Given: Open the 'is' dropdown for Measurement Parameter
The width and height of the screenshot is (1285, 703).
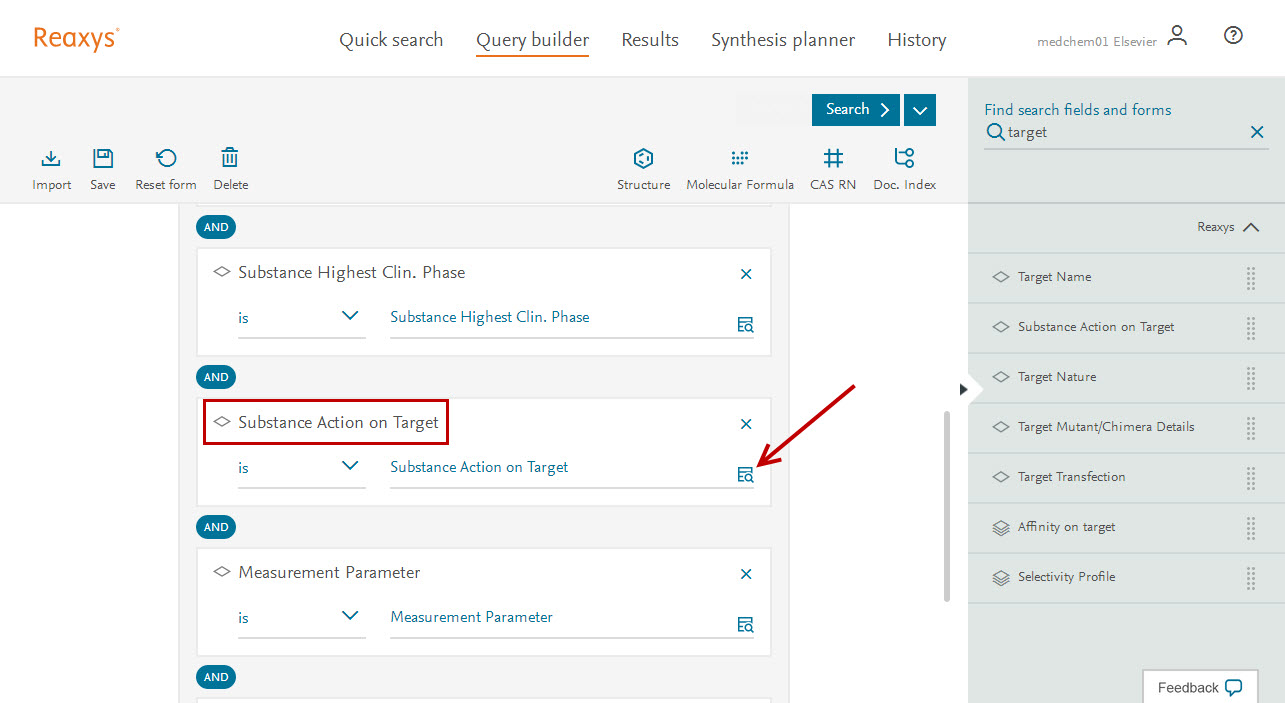Looking at the screenshot, I should pyautogui.click(x=301, y=617).
